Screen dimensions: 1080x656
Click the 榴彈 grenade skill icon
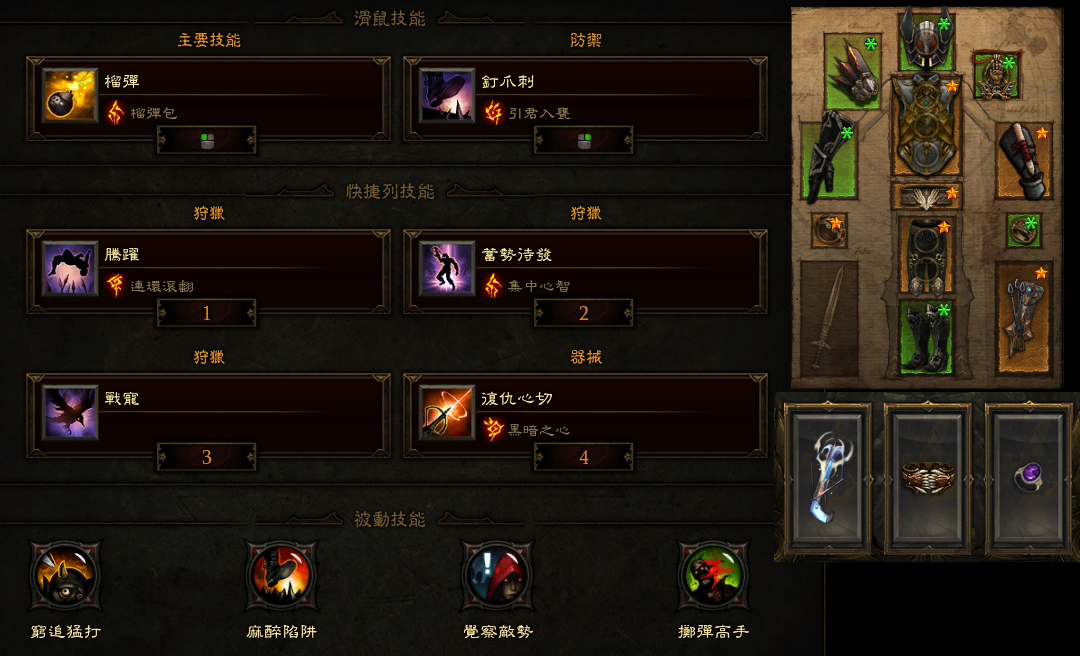tap(70, 96)
